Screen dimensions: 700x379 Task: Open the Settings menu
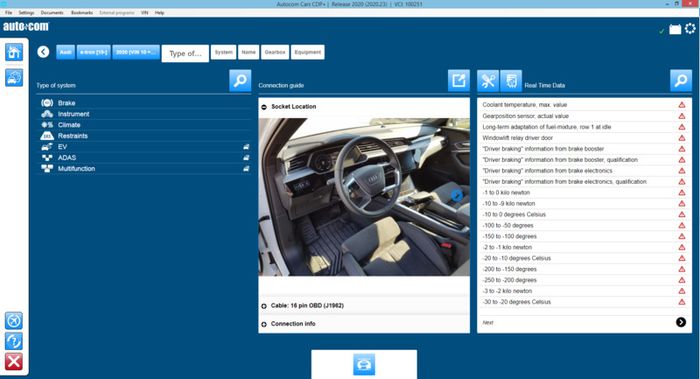click(26, 13)
